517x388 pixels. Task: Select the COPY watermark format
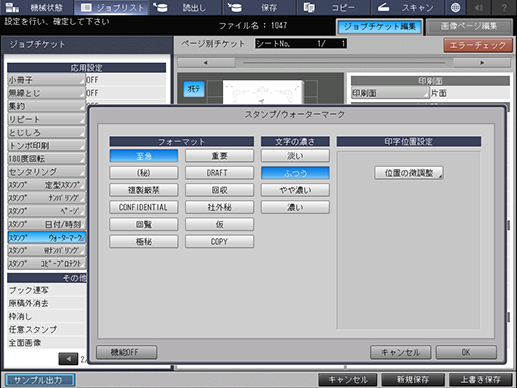pos(219,241)
